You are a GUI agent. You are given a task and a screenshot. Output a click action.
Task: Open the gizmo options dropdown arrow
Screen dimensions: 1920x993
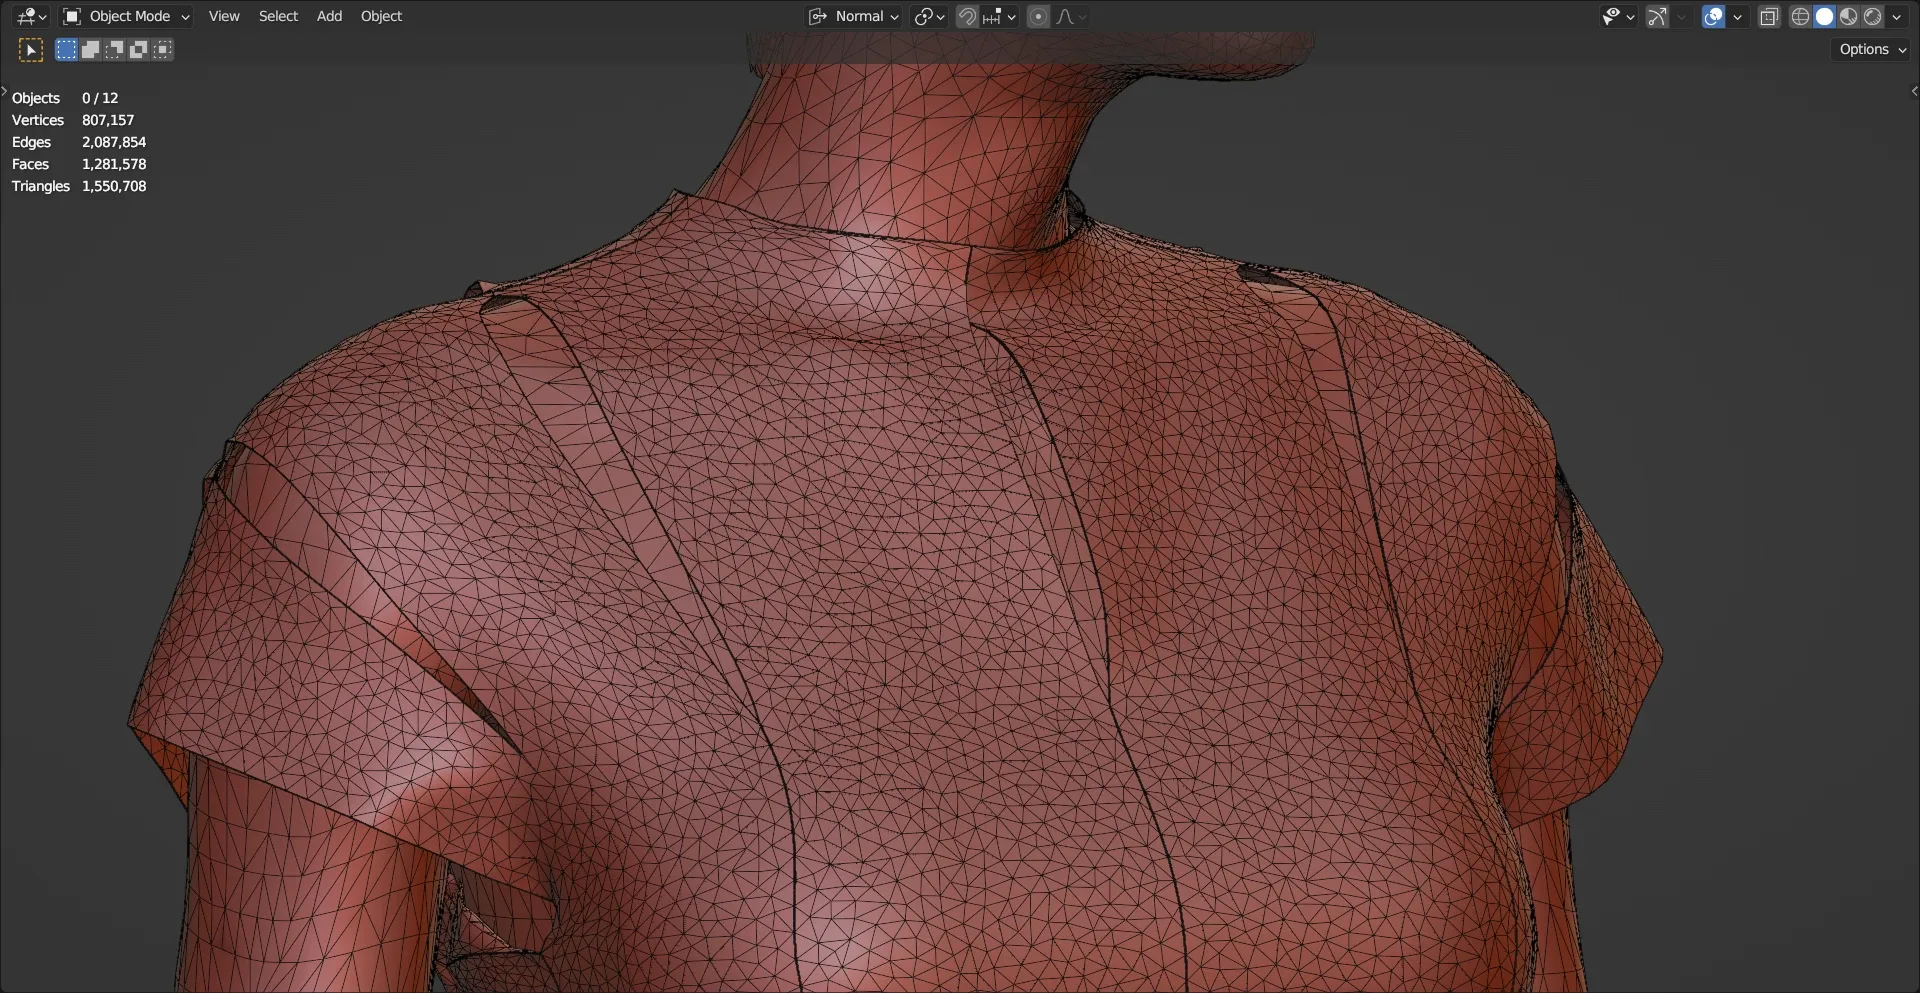1681,16
